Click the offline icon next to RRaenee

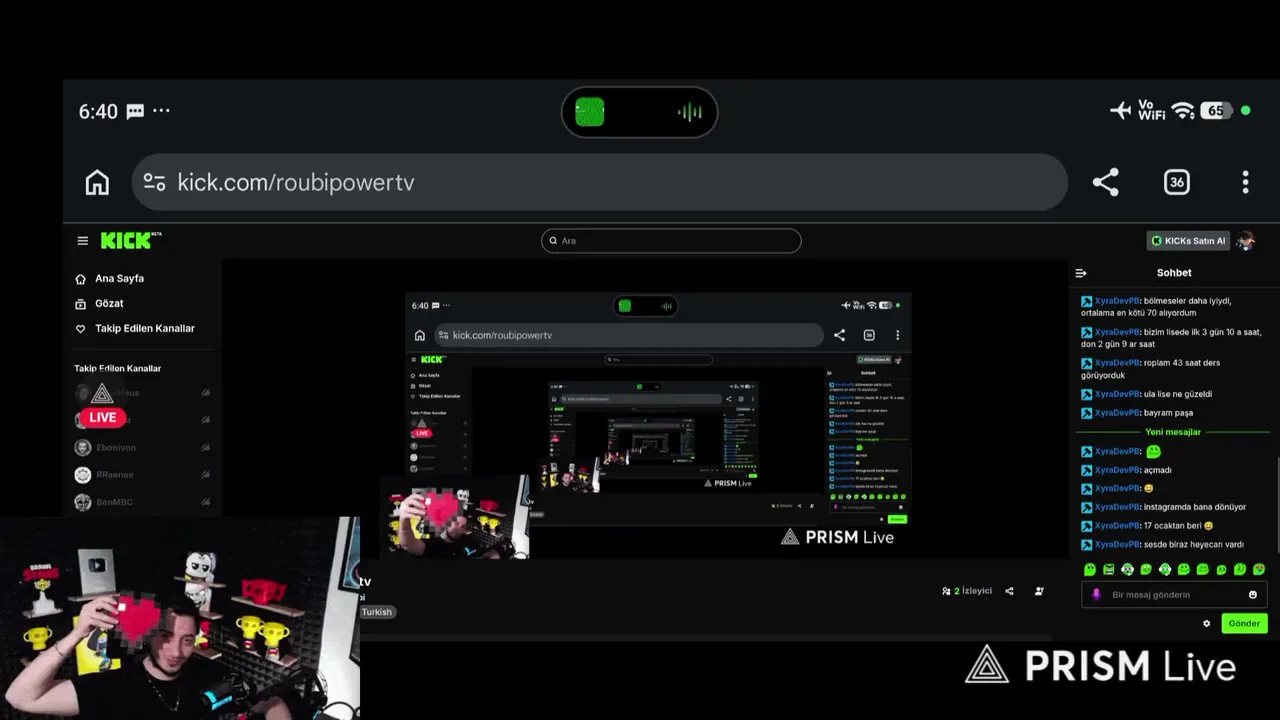point(206,475)
